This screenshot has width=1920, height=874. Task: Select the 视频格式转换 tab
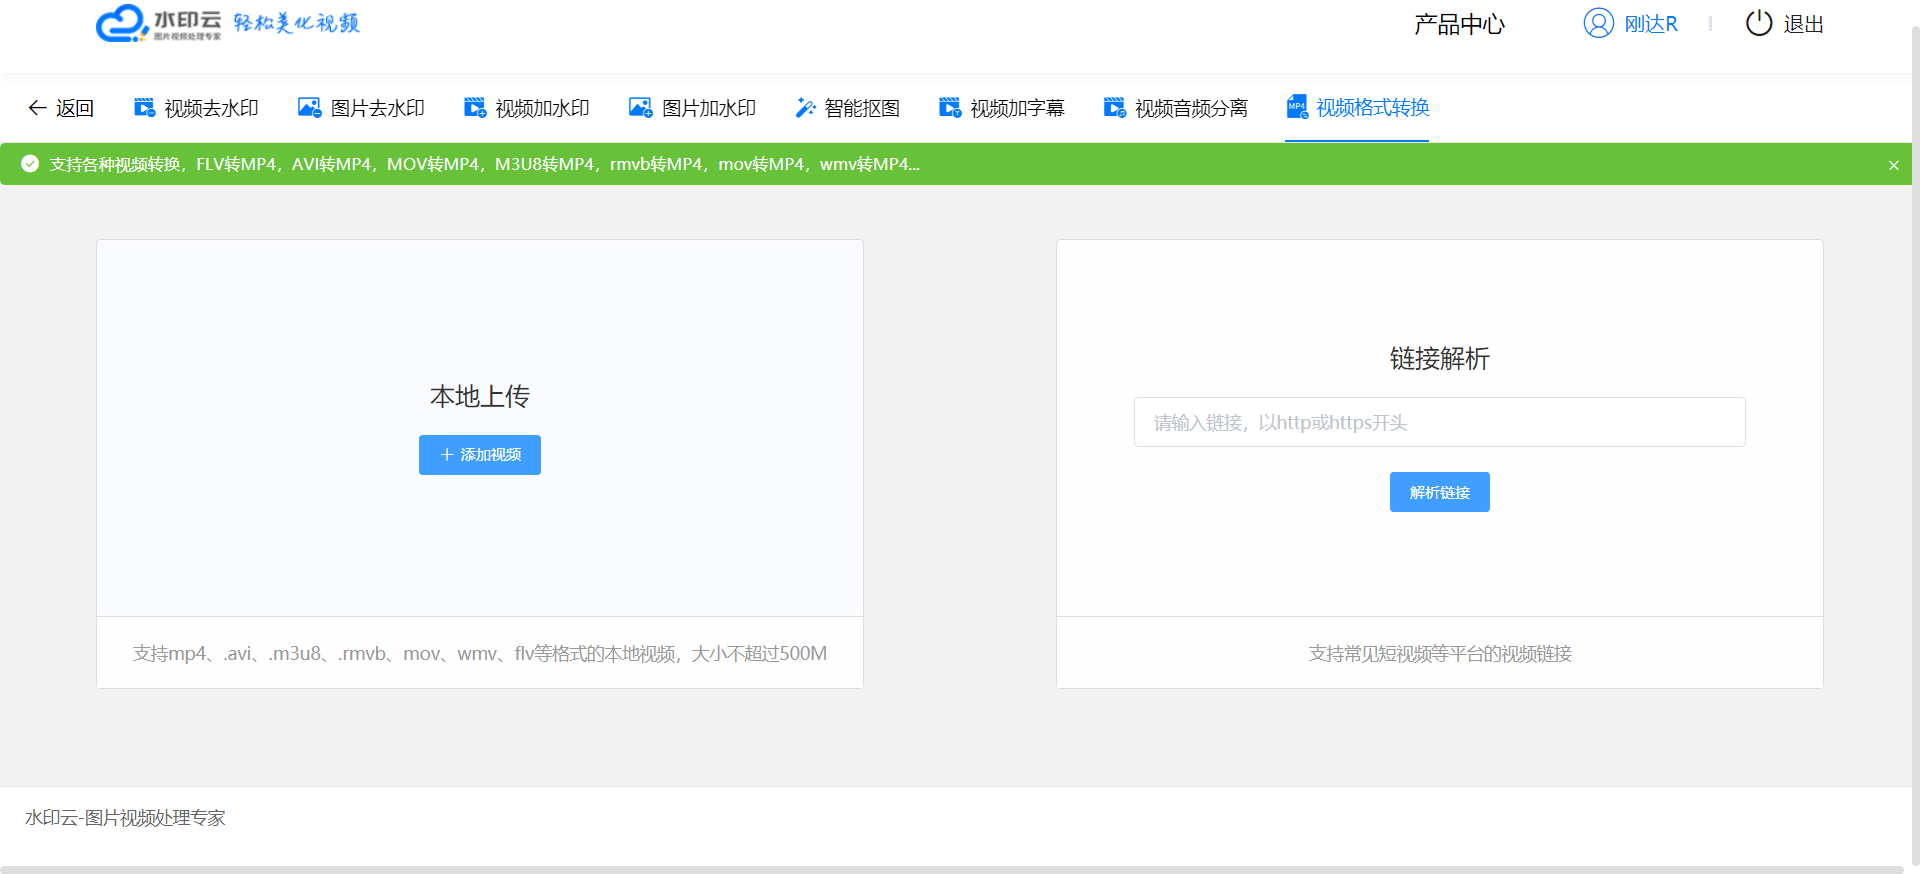(x=1357, y=107)
